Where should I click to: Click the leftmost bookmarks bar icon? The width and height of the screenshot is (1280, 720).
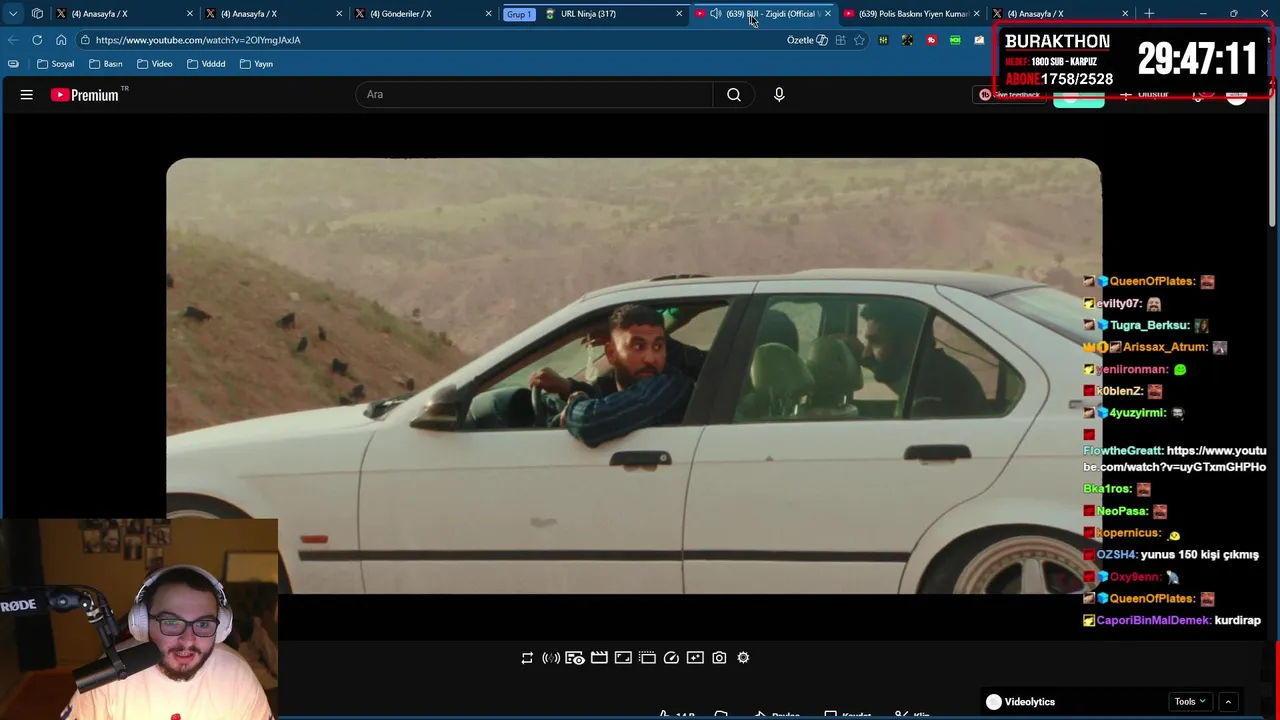pyautogui.click(x=13, y=64)
